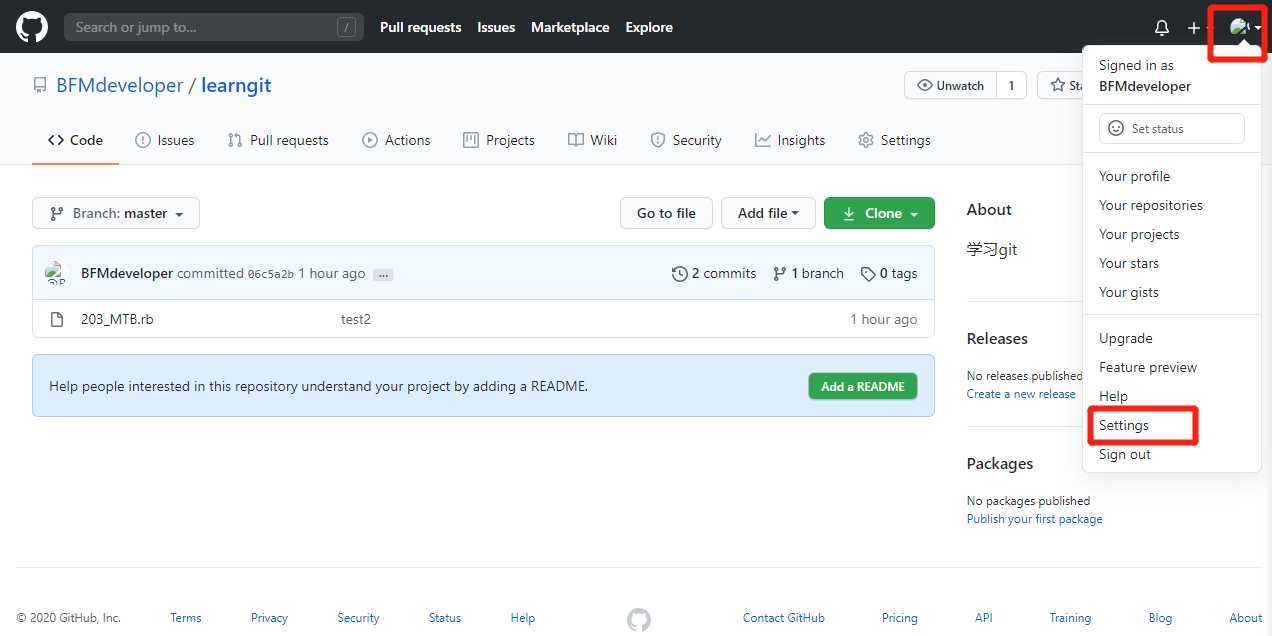Viewport: 1272px width, 636px height.
Task: Click the Set status button
Action: (x=1172, y=129)
